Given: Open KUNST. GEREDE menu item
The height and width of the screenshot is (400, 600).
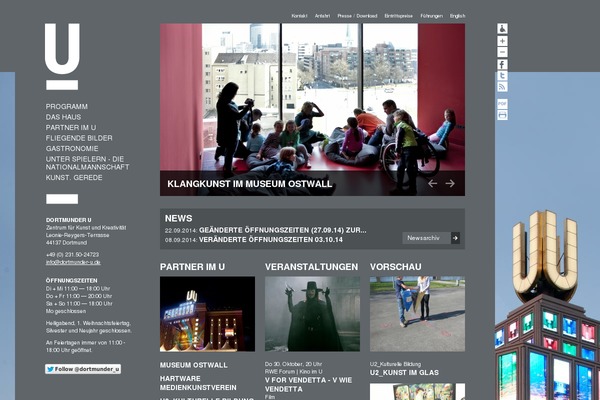Looking at the screenshot, I should click(74, 178).
